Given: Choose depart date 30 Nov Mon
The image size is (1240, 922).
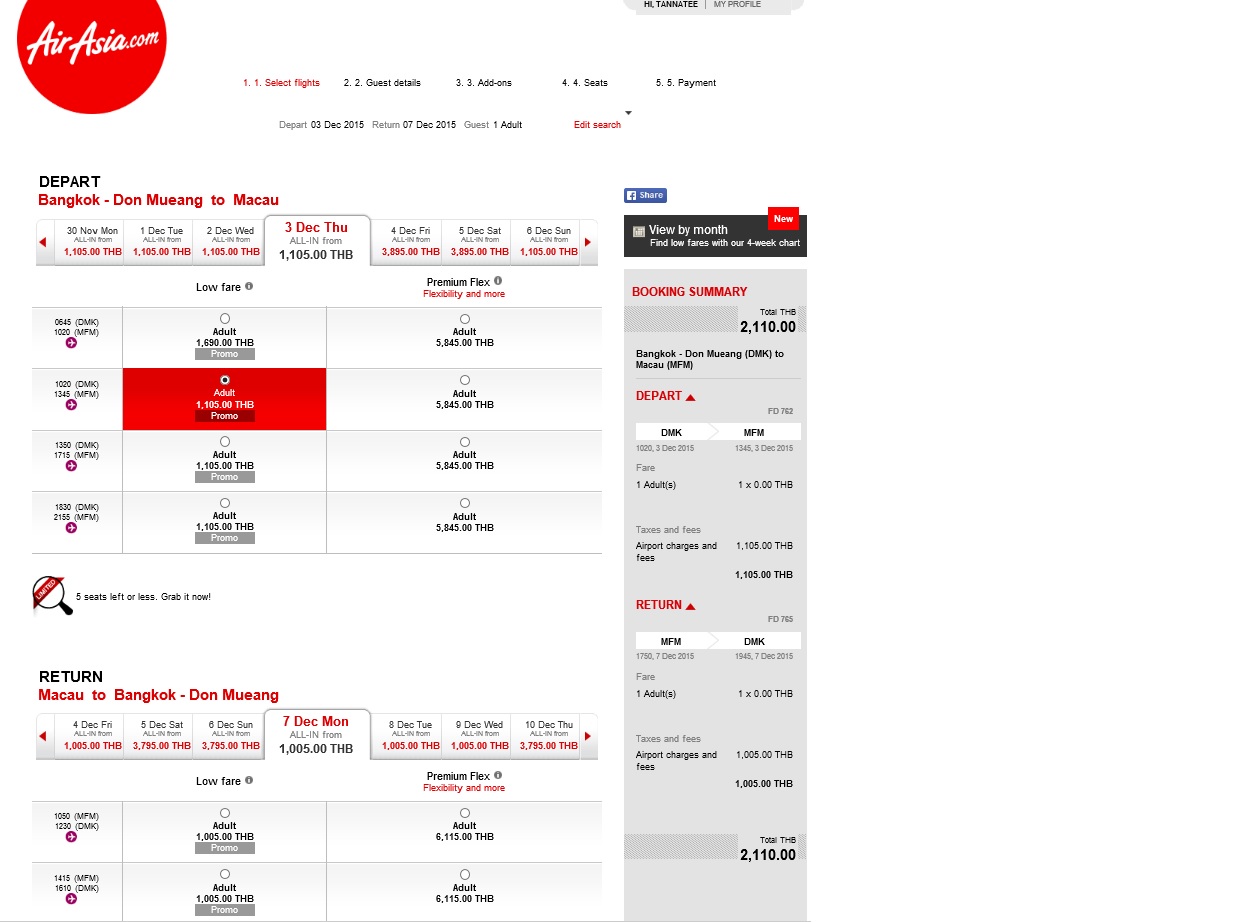Looking at the screenshot, I should pyautogui.click(x=92, y=242).
